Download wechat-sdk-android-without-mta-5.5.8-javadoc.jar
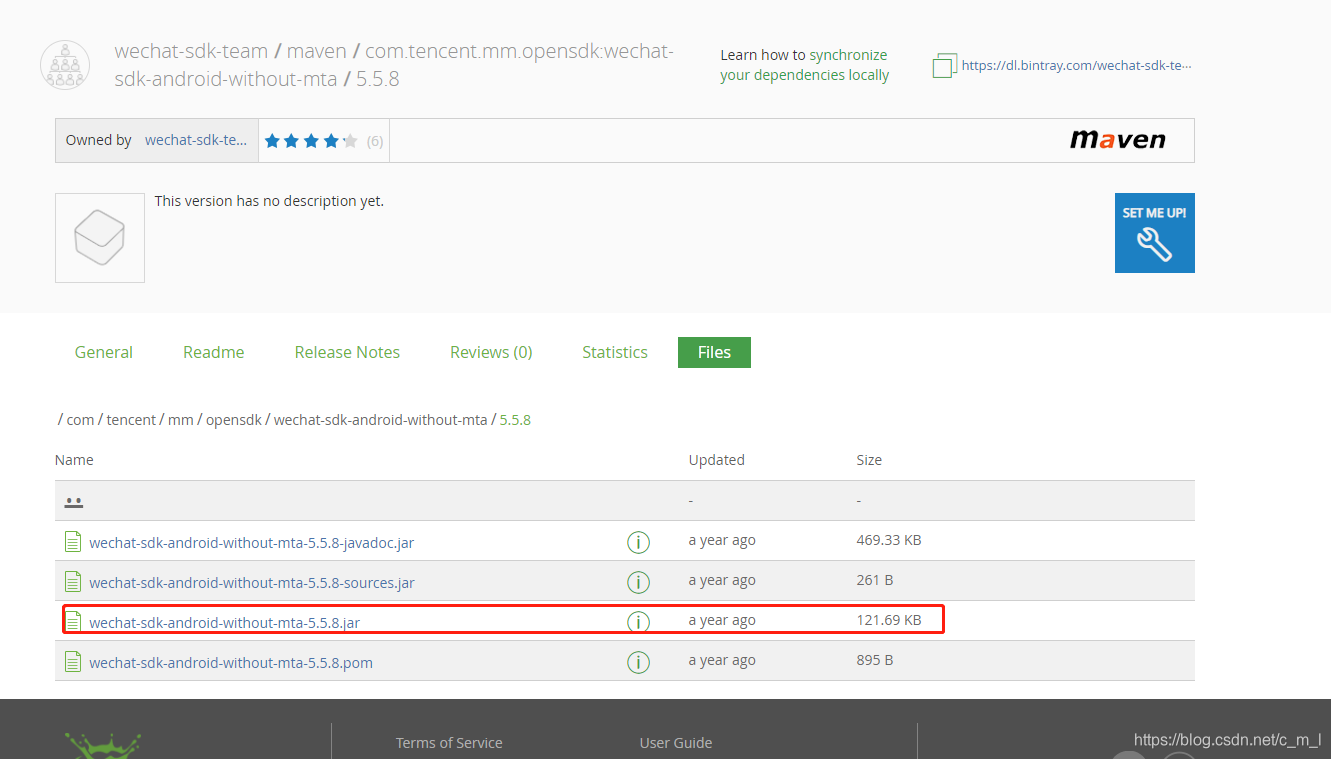The image size is (1331, 759). click(251, 543)
